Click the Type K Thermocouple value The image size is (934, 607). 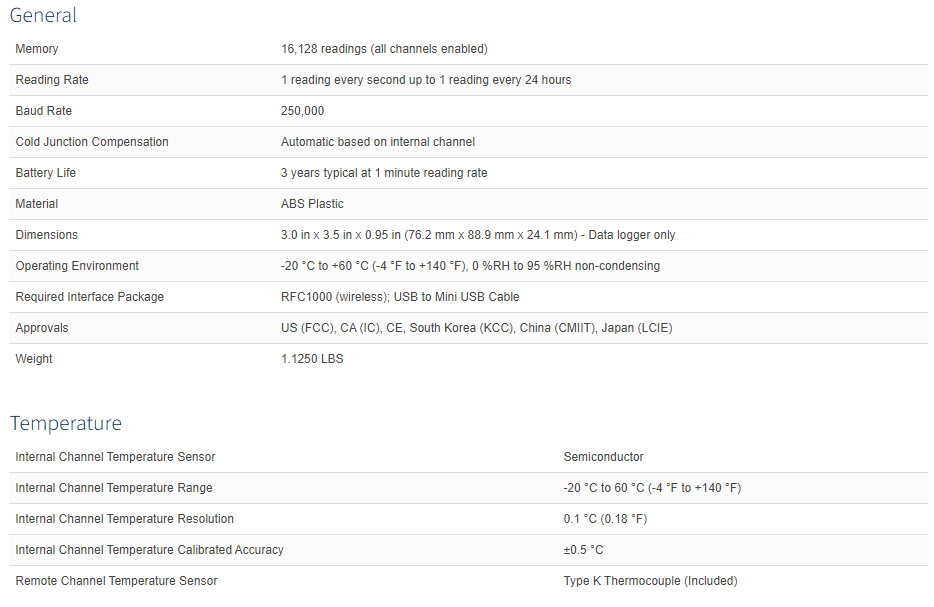(x=650, y=581)
